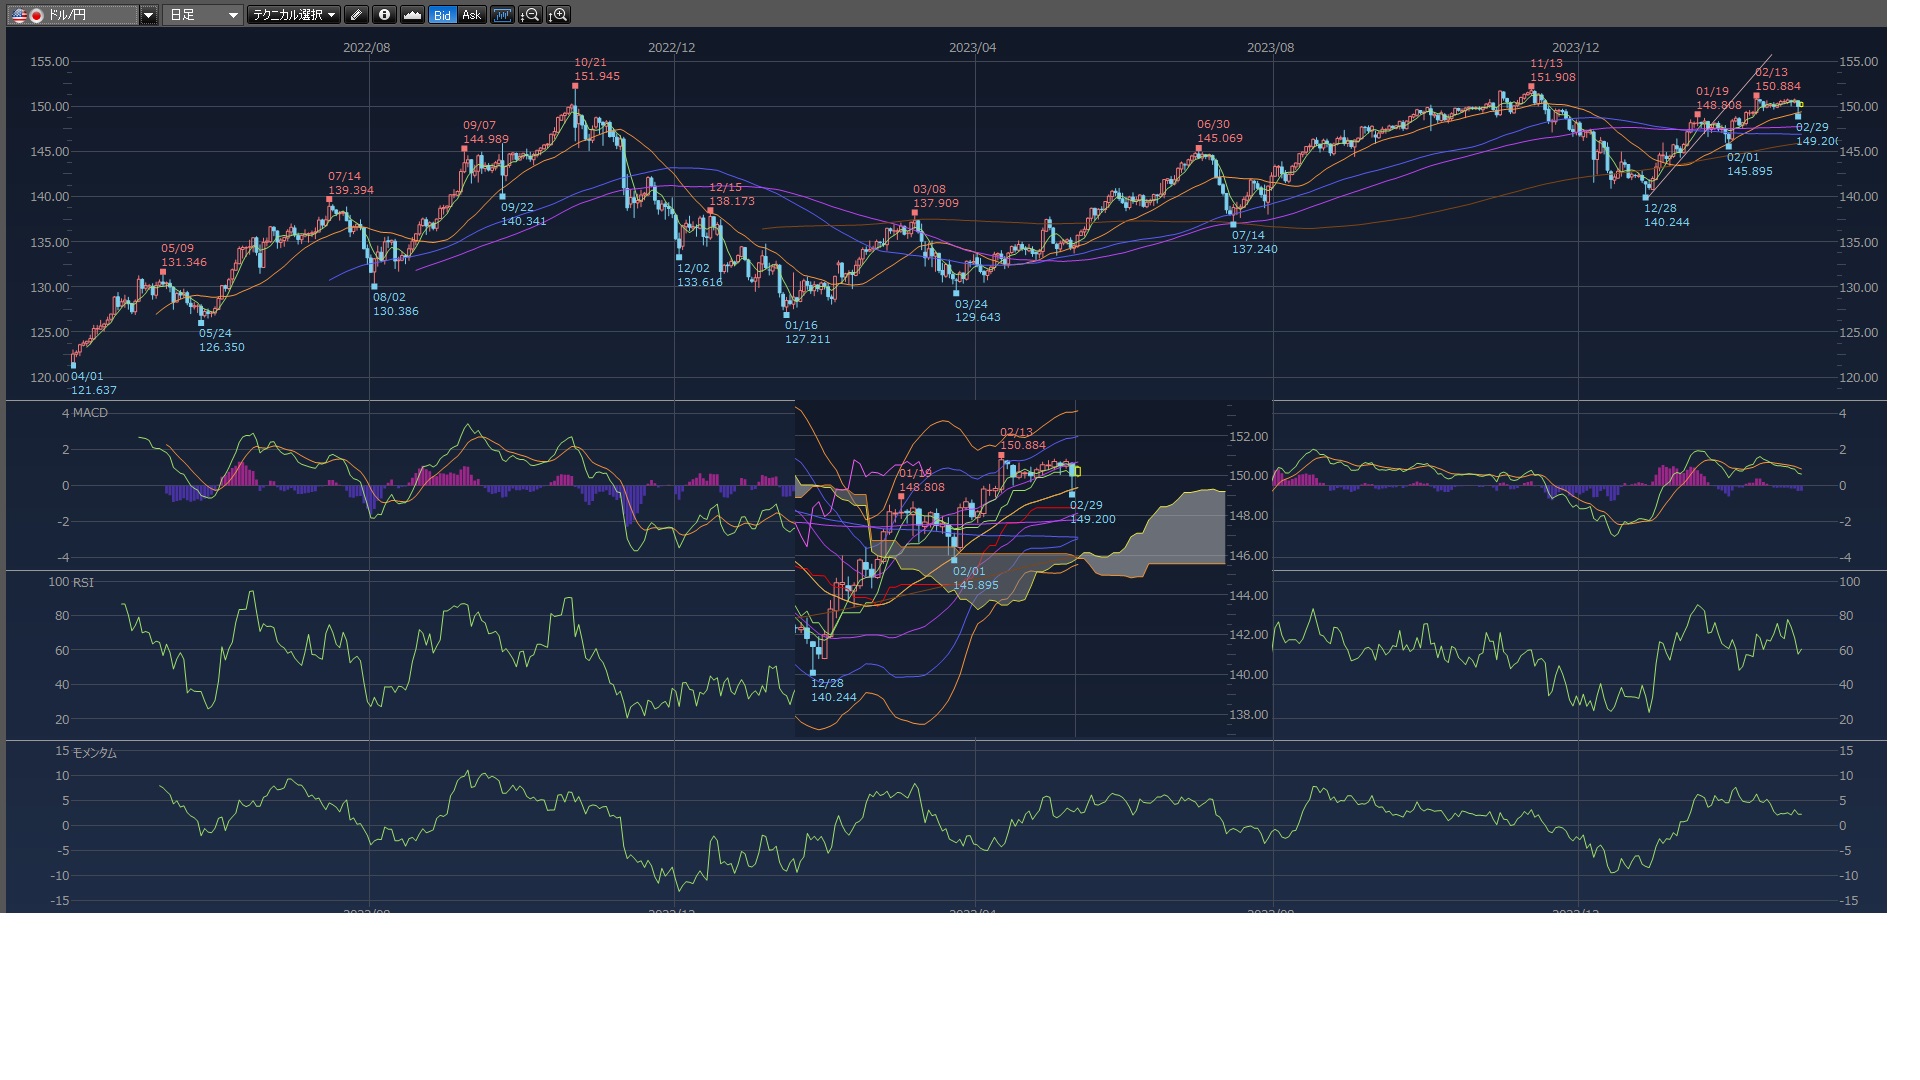Toggle Ask price display
This screenshot has height=1080, width=1920.
click(471, 15)
